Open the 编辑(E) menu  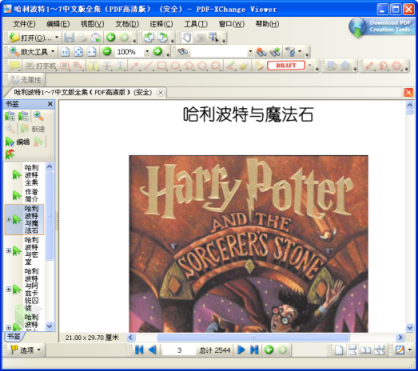click(x=58, y=24)
